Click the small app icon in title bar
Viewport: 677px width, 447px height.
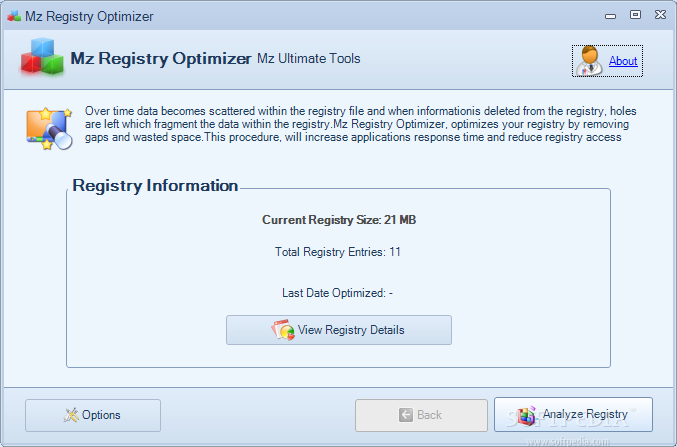click(x=14, y=16)
